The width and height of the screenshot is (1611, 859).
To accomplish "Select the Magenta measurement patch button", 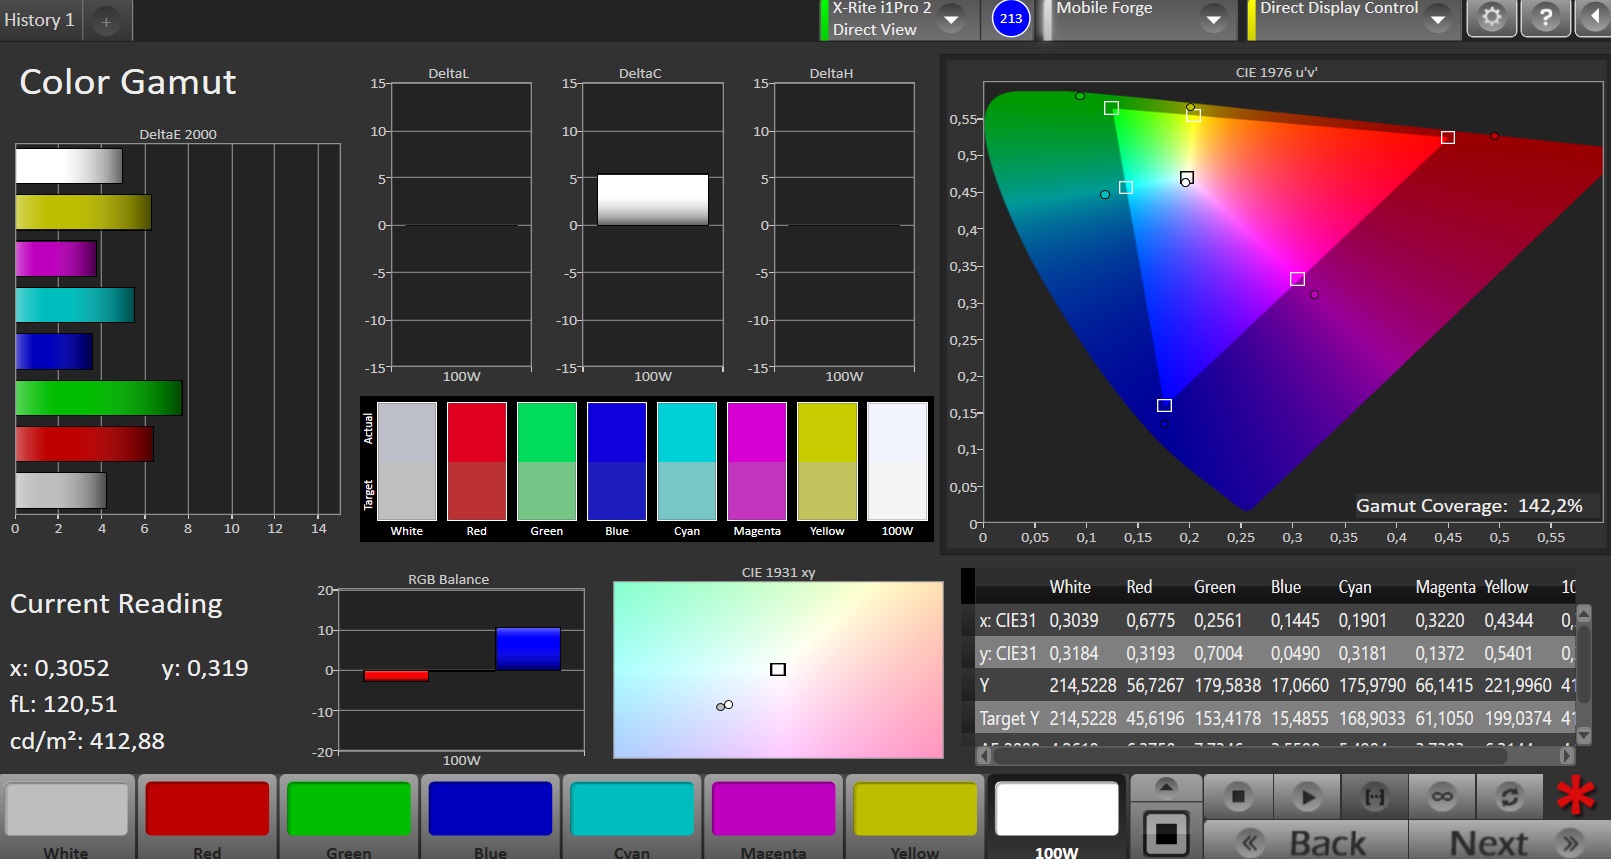I will (774, 817).
